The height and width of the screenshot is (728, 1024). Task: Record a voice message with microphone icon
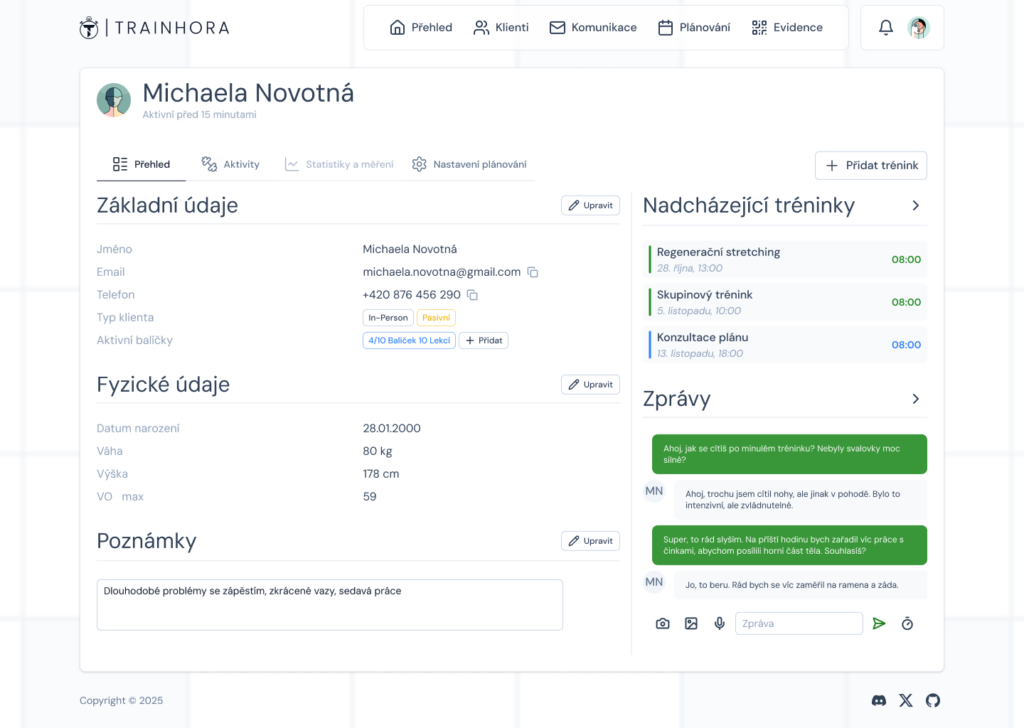coord(719,624)
